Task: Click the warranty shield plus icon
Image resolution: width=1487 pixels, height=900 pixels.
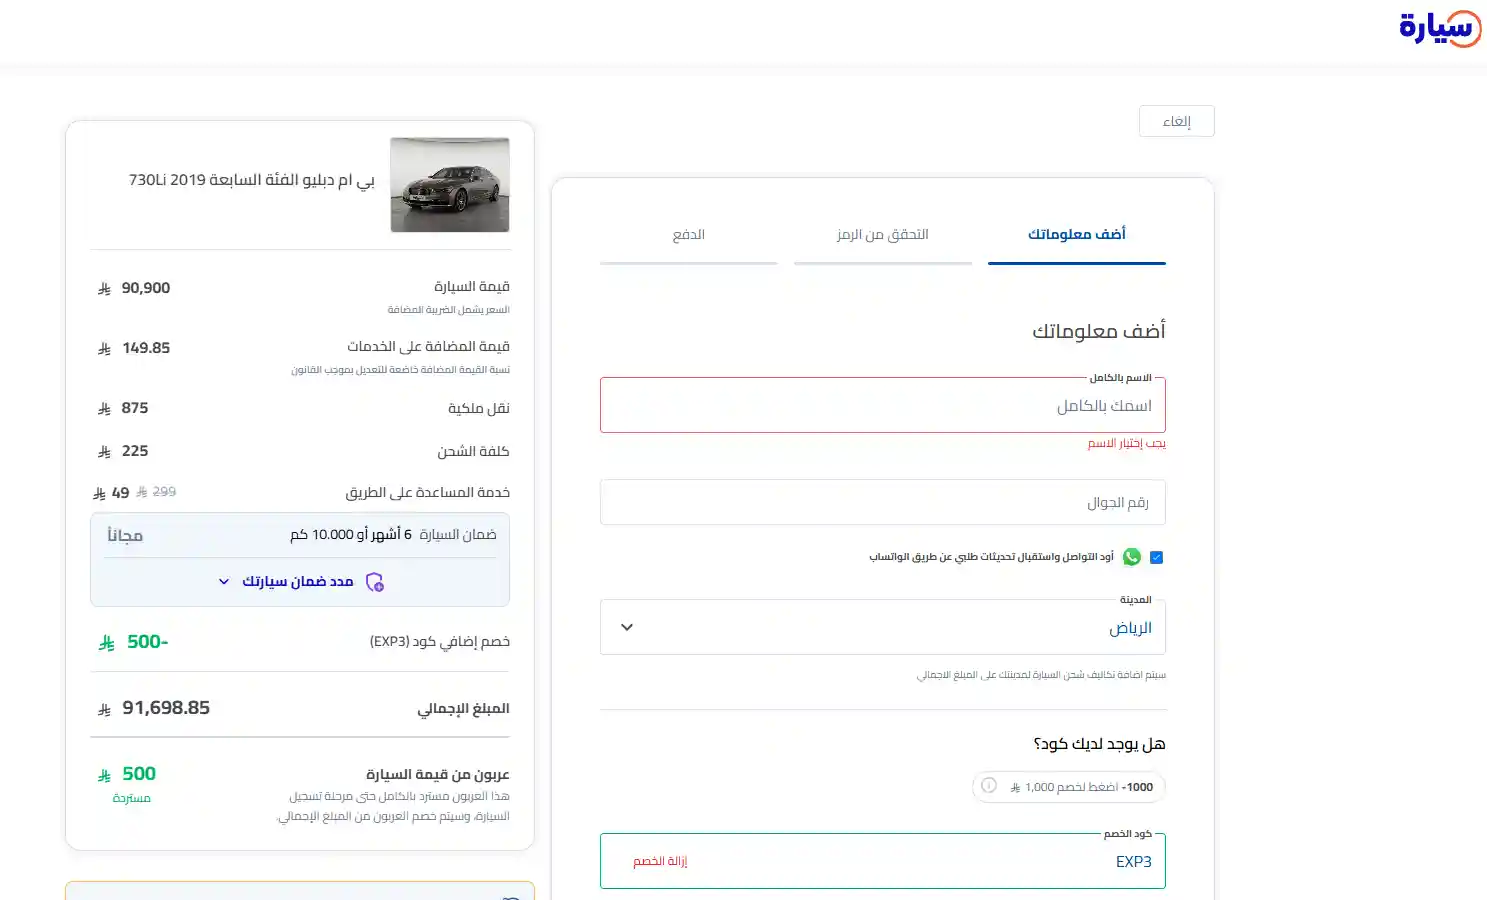Action: [x=375, y=582]
